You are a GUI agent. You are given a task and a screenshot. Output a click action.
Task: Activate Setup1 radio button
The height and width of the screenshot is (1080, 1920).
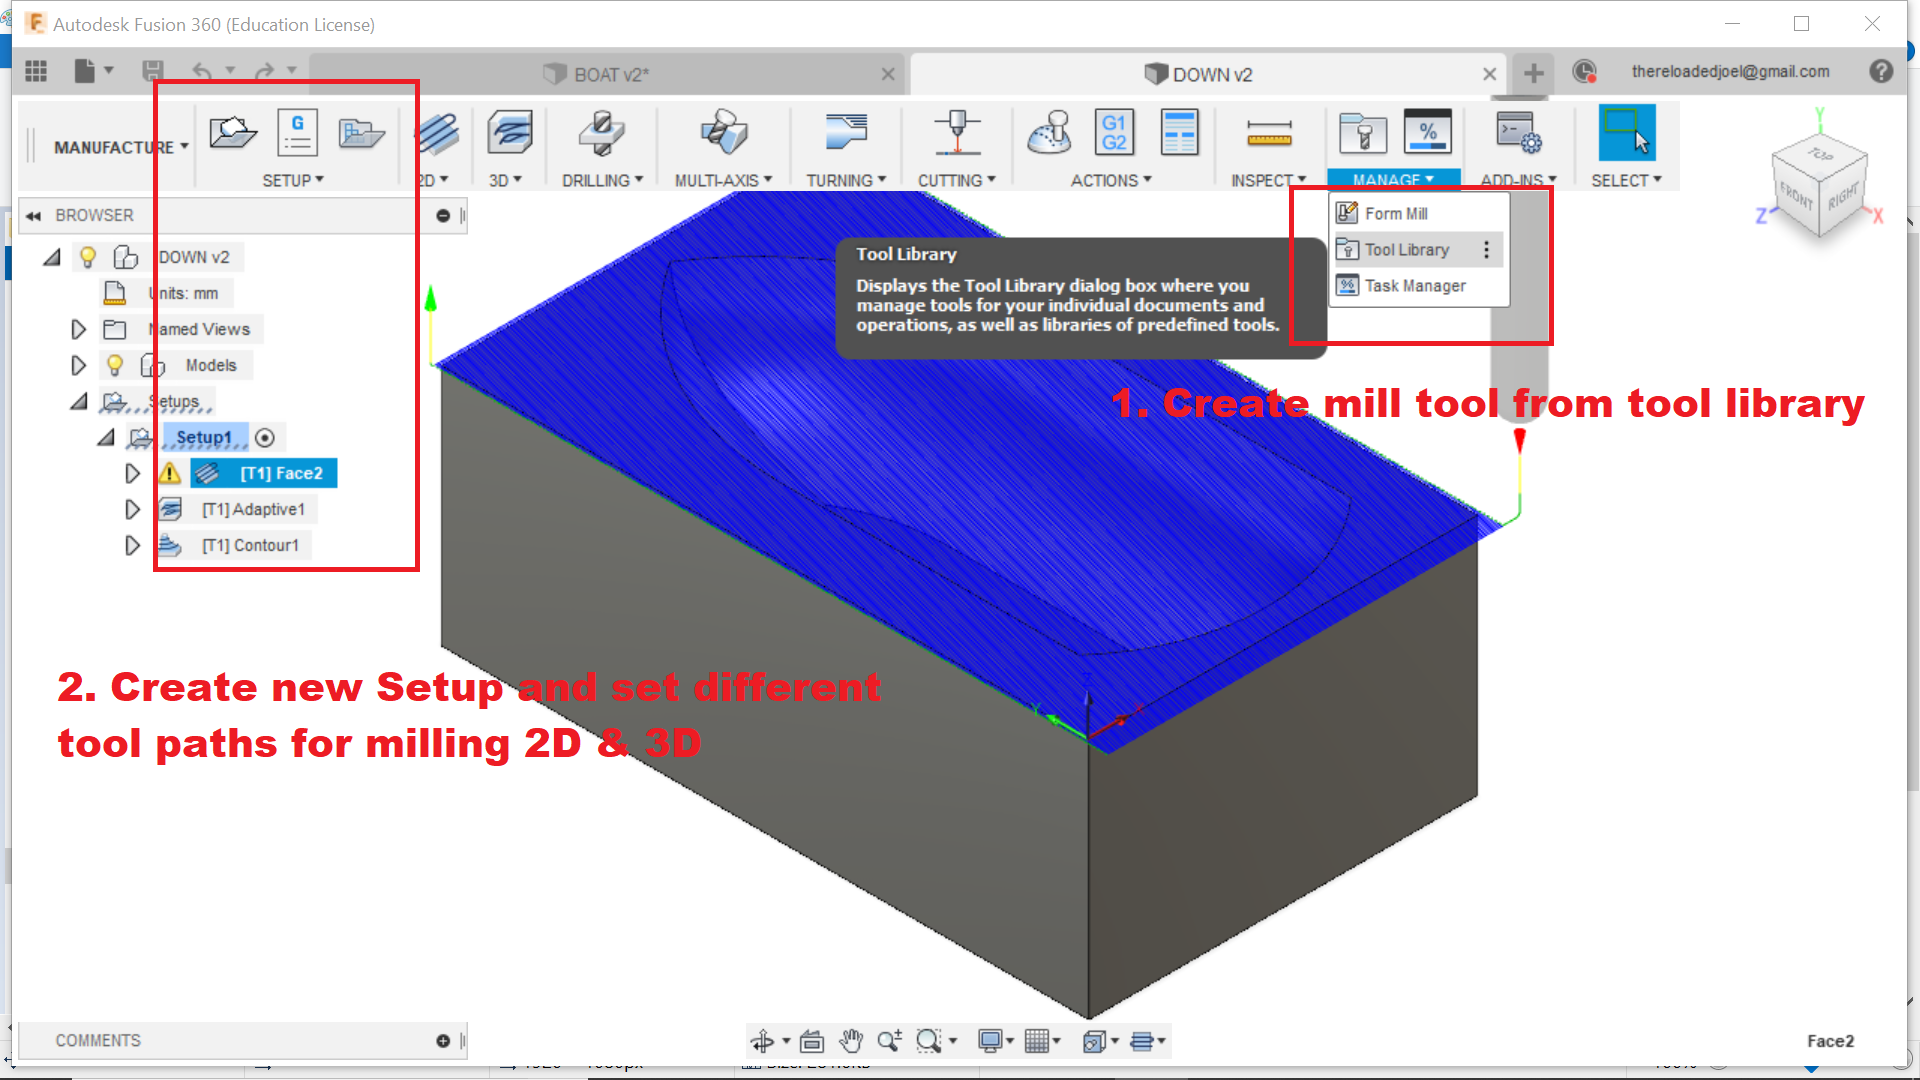265,438
